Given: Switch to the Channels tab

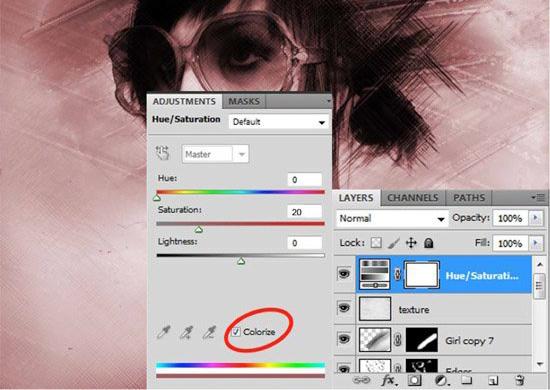Looking at the screenshot, I should point(413,198).
